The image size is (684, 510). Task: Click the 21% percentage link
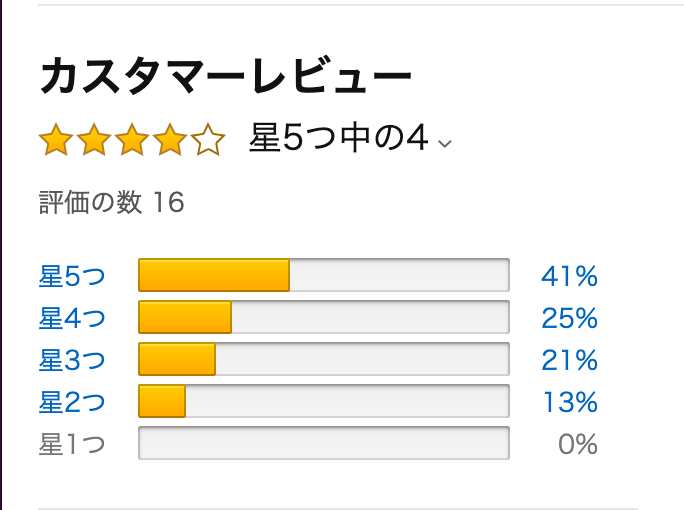click(x=569, y=360)
